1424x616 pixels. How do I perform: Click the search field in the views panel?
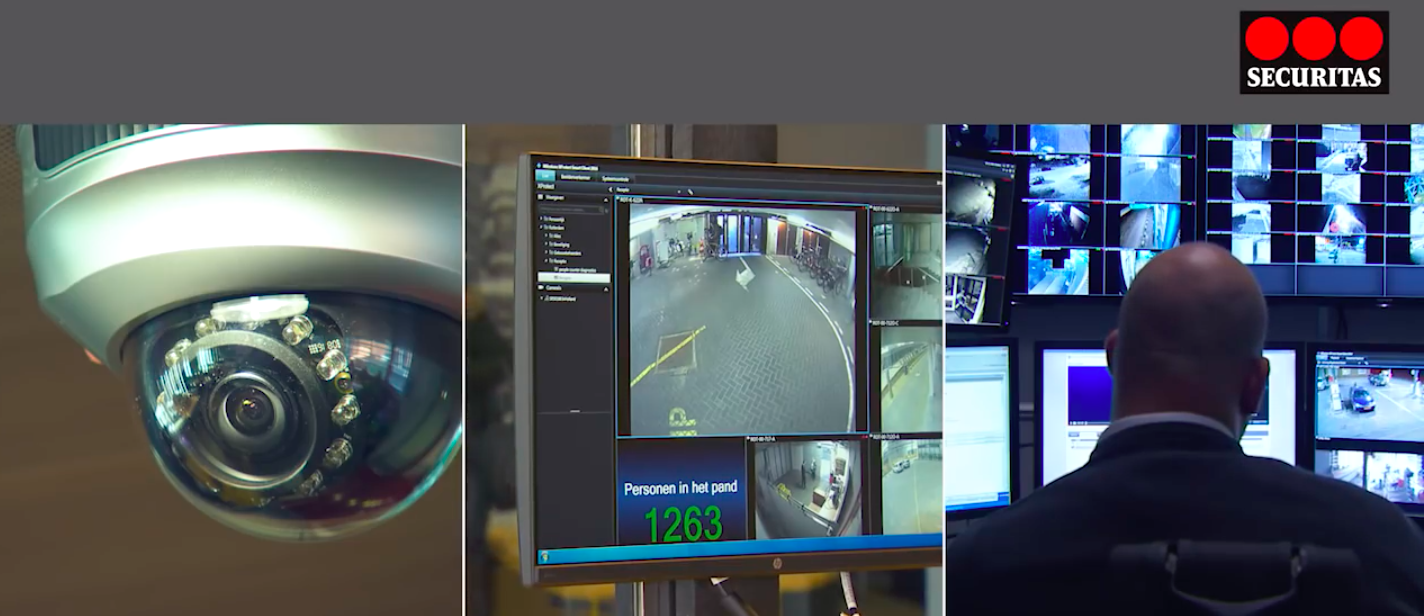571,209
